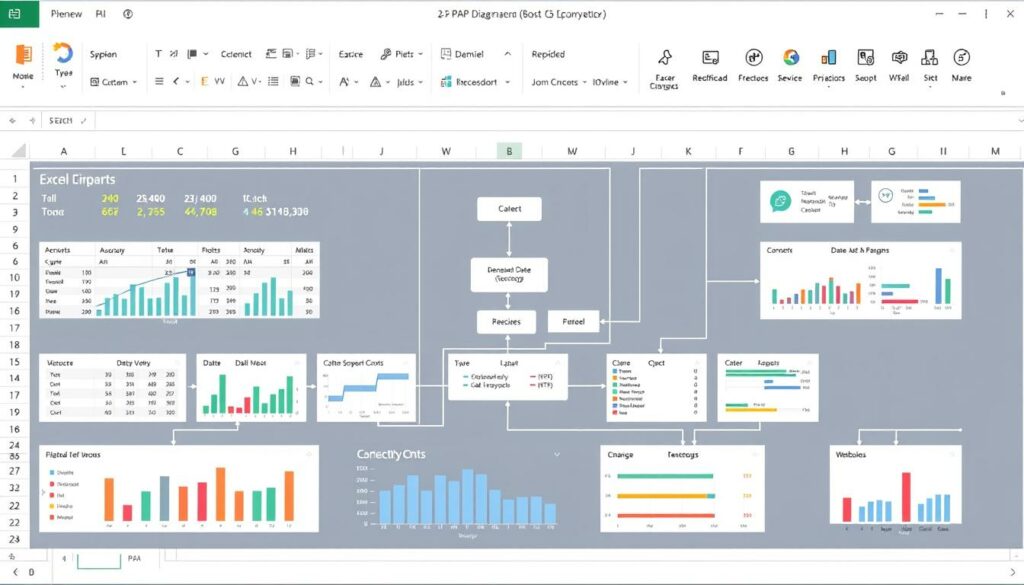The height and width of the screenshot is (585, 1024).
Task: Click the Demiel icon in ribbon
Action: tap(446, 54)
